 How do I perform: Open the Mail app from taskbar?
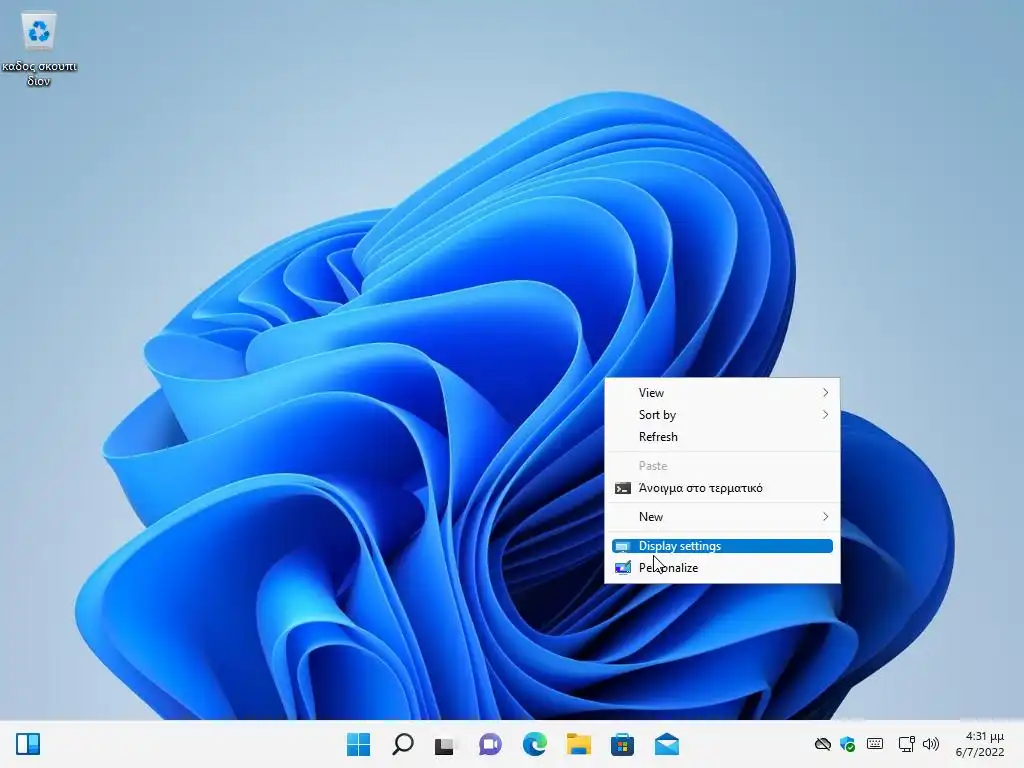click(667, 744)
